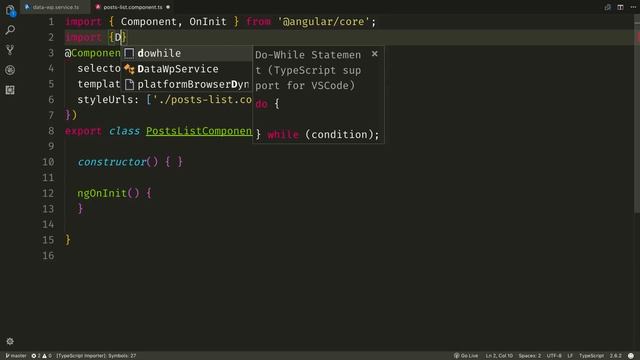Change file encoding UTF-8
Viewport: 640px width, 360px height.
point(554,356)
